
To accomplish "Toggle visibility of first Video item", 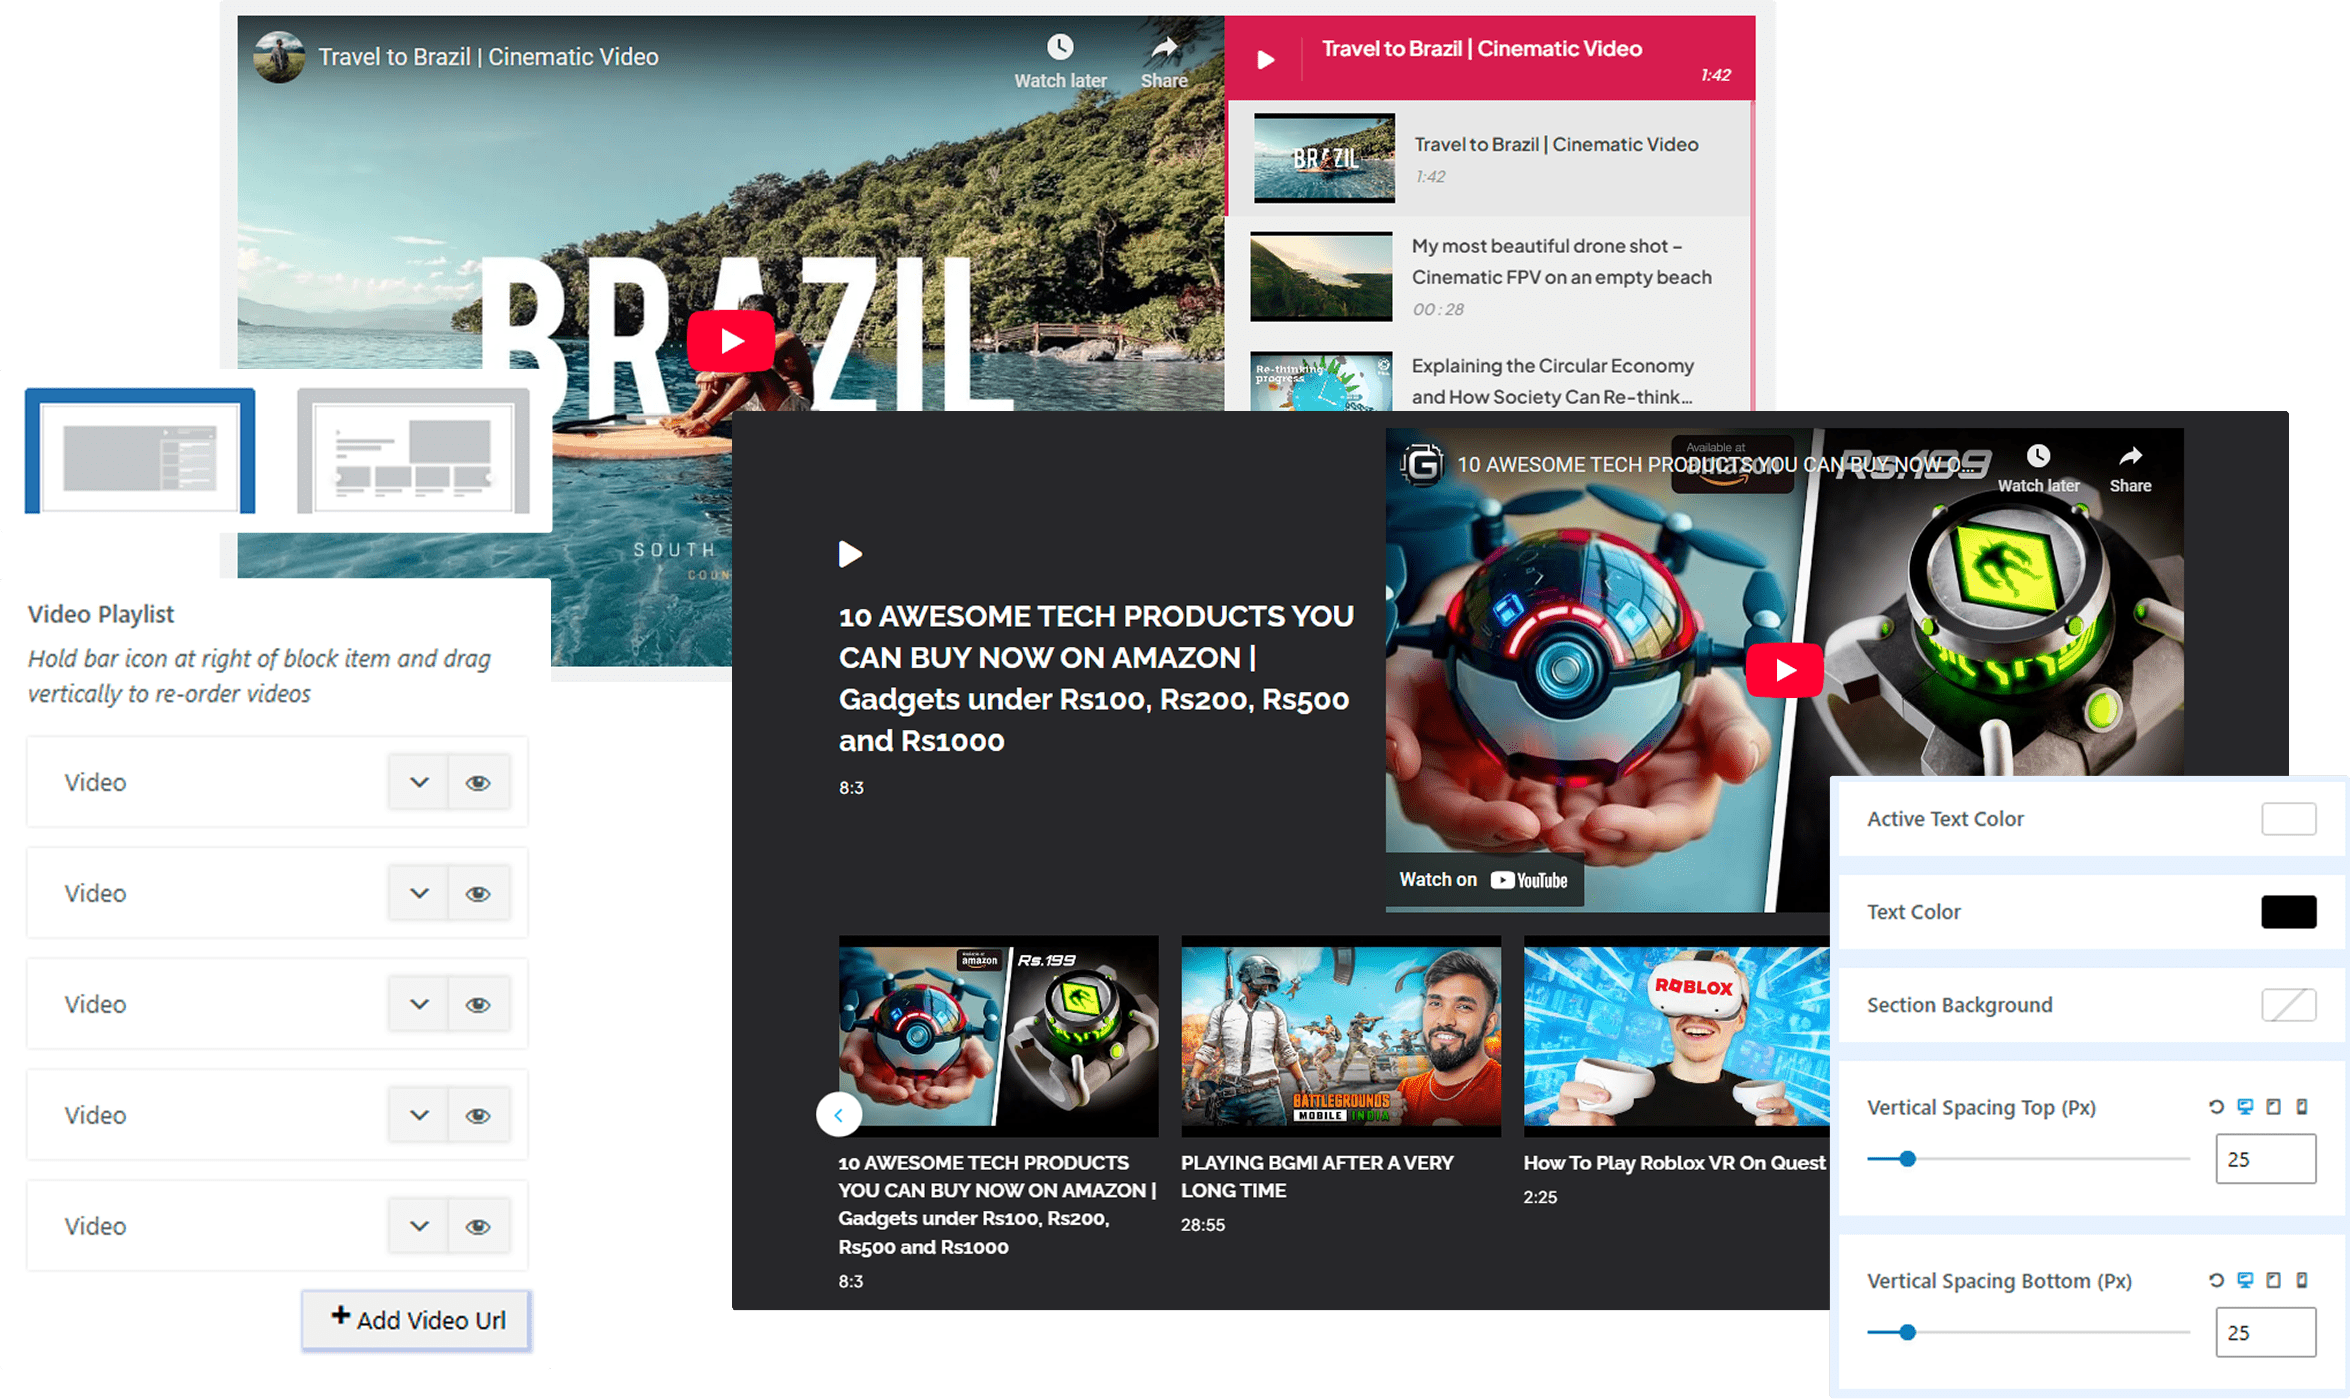I will point(478,783).
